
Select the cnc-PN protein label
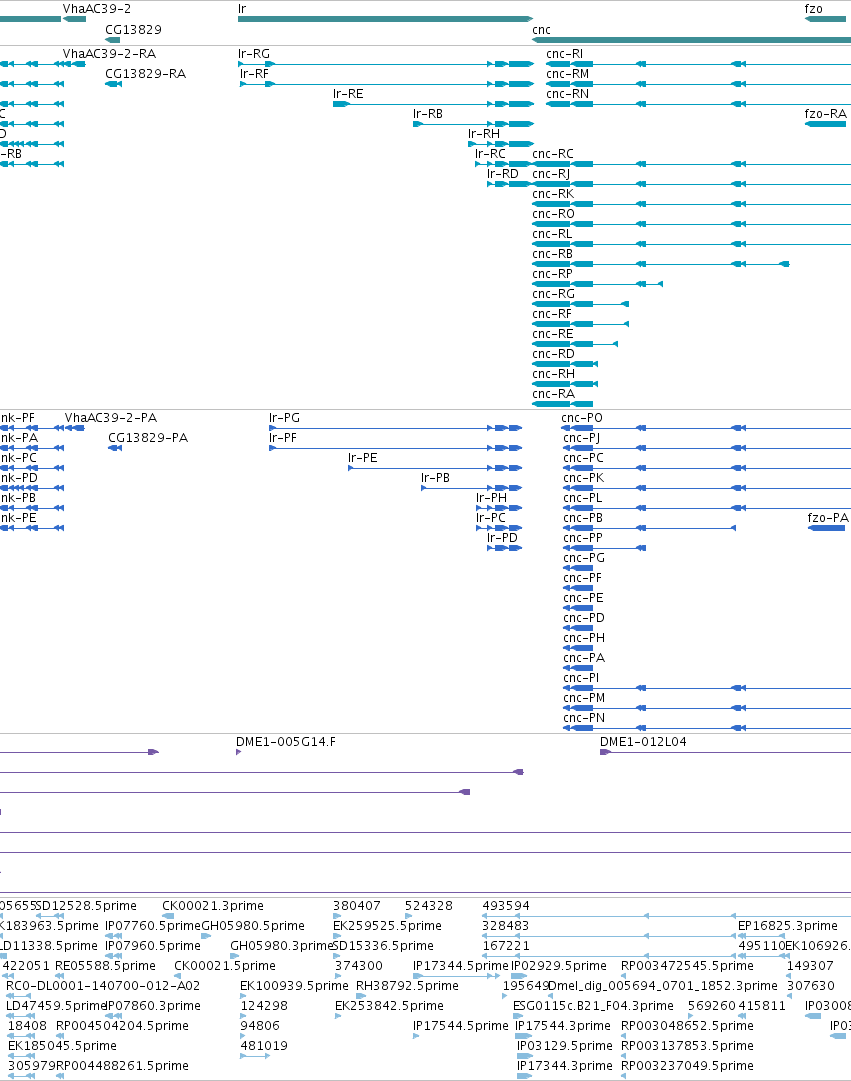(584, 718)
